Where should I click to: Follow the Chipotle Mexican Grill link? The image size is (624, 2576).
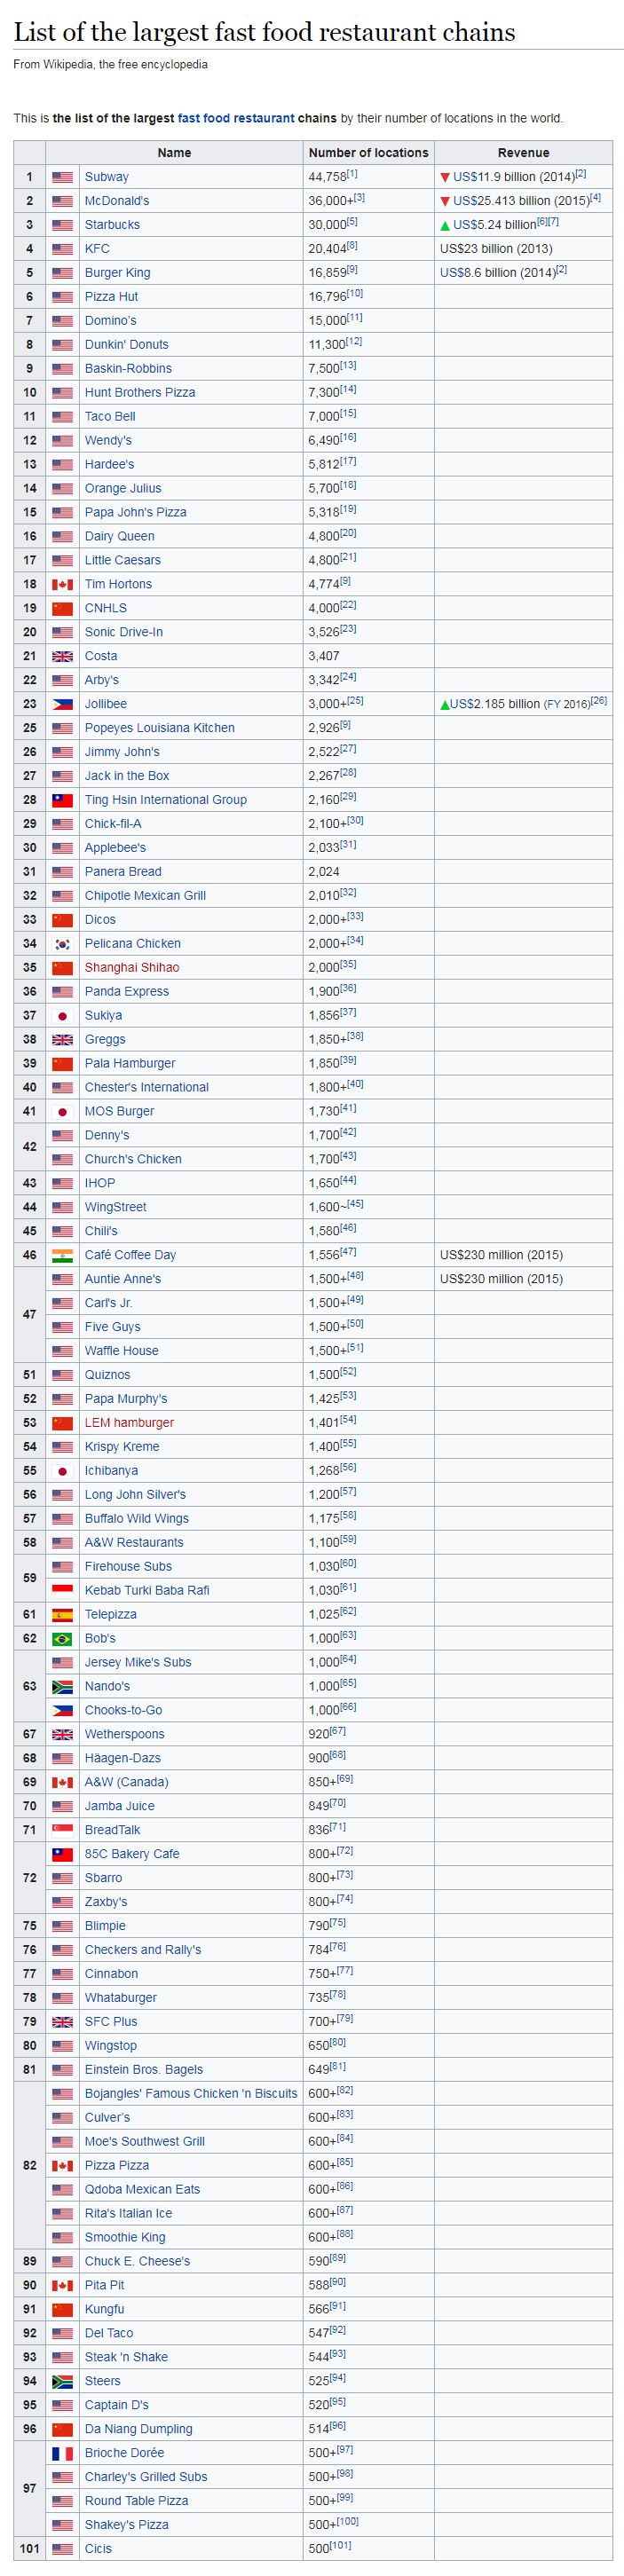145,896
